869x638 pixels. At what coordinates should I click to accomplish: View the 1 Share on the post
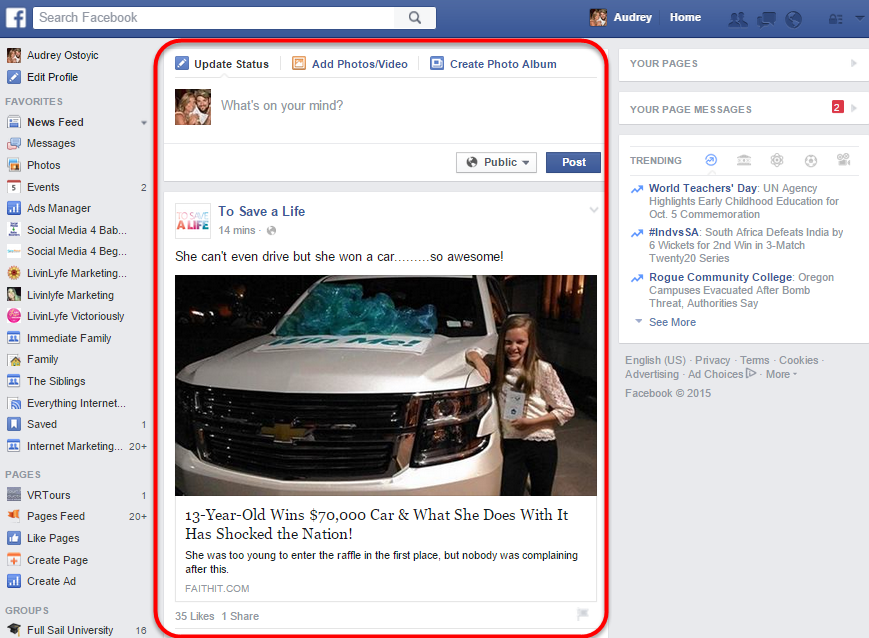(x=240, y=616)
